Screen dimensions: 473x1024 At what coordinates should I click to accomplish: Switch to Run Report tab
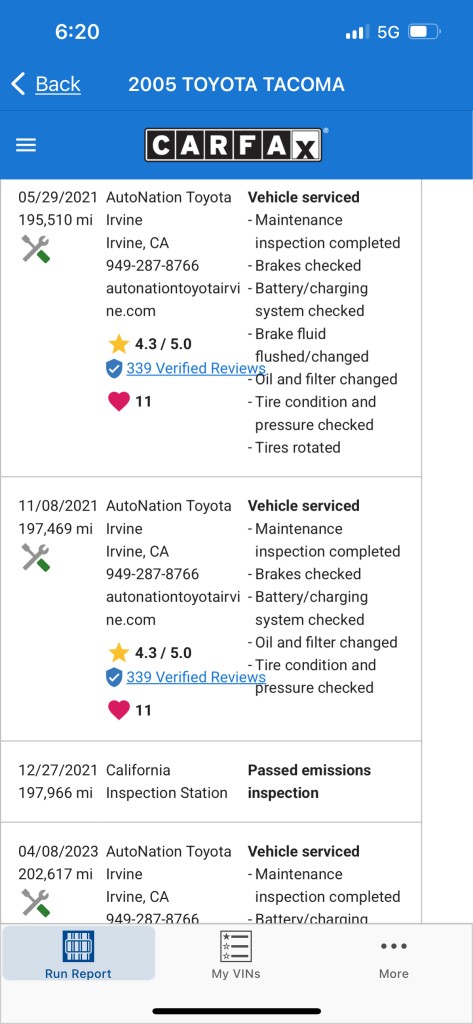[x=78, y=954]
